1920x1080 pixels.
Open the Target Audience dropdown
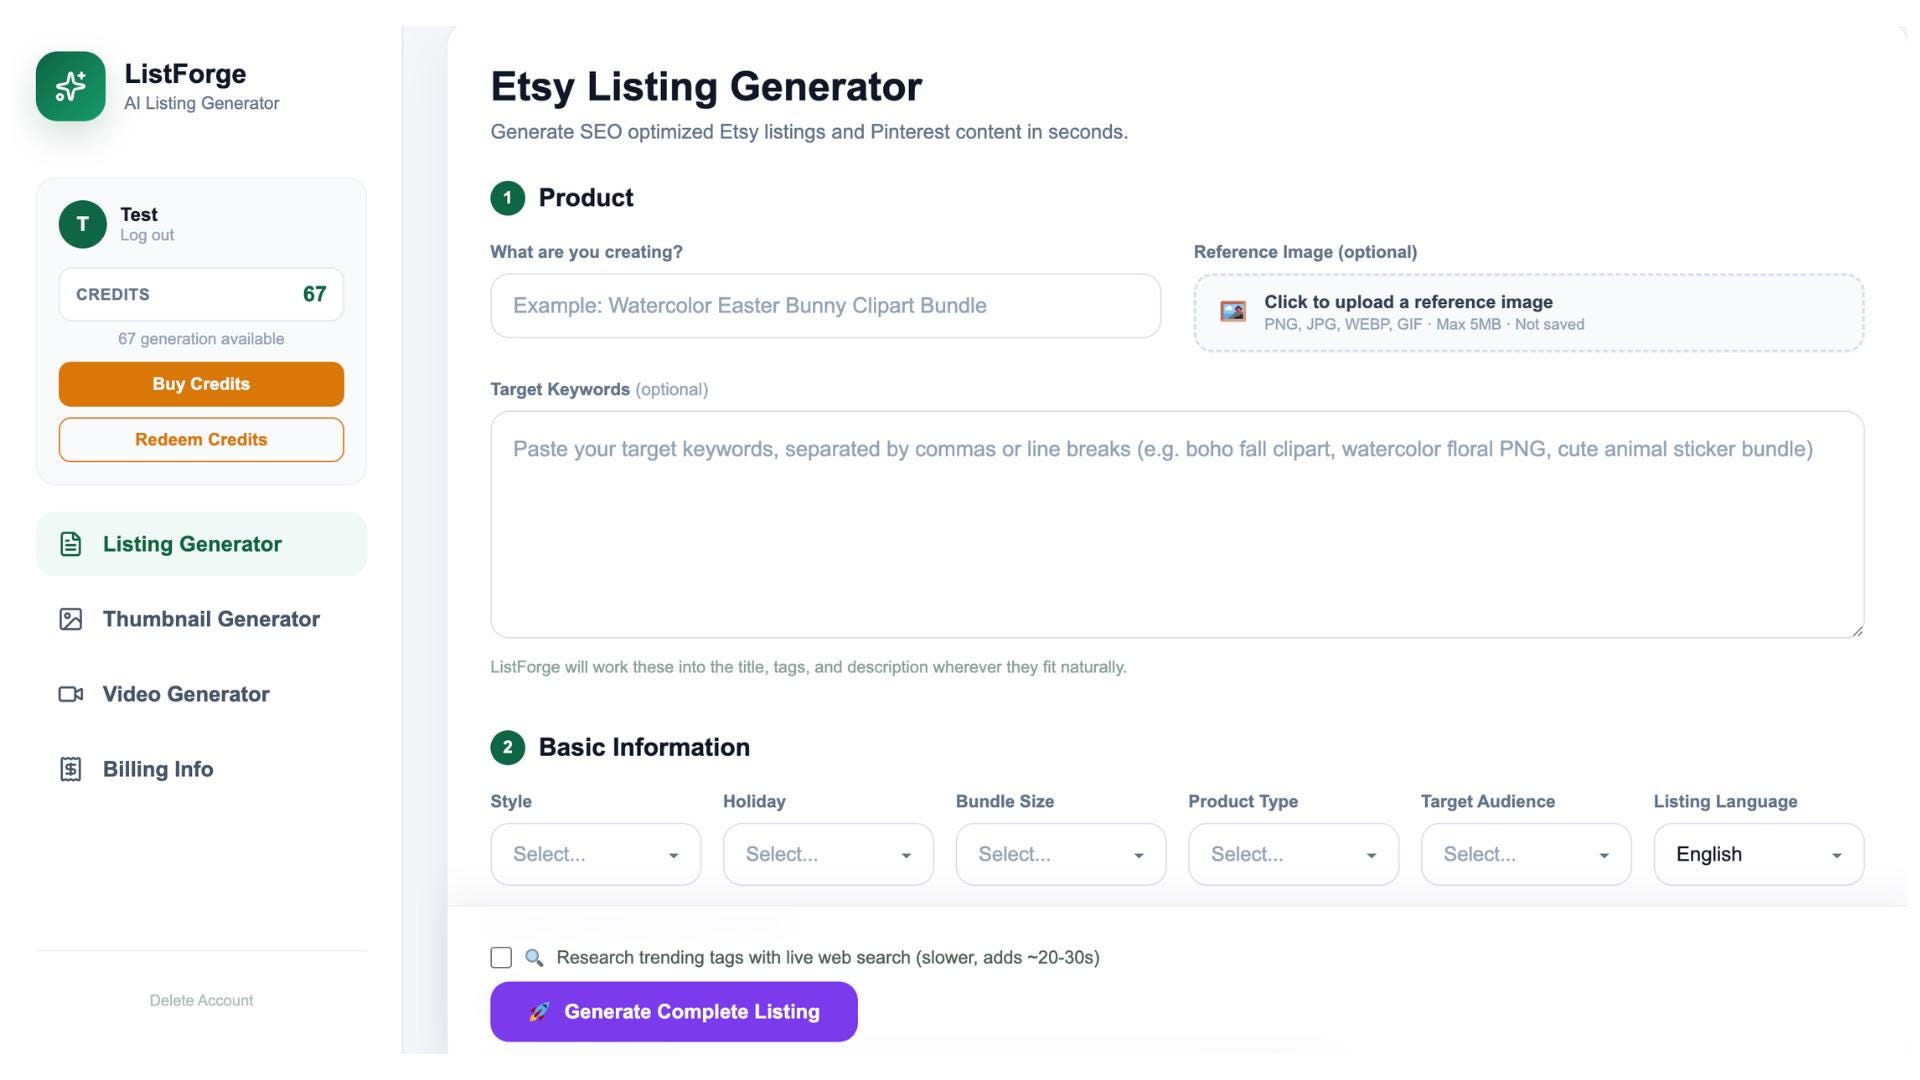click(1526, 854)
